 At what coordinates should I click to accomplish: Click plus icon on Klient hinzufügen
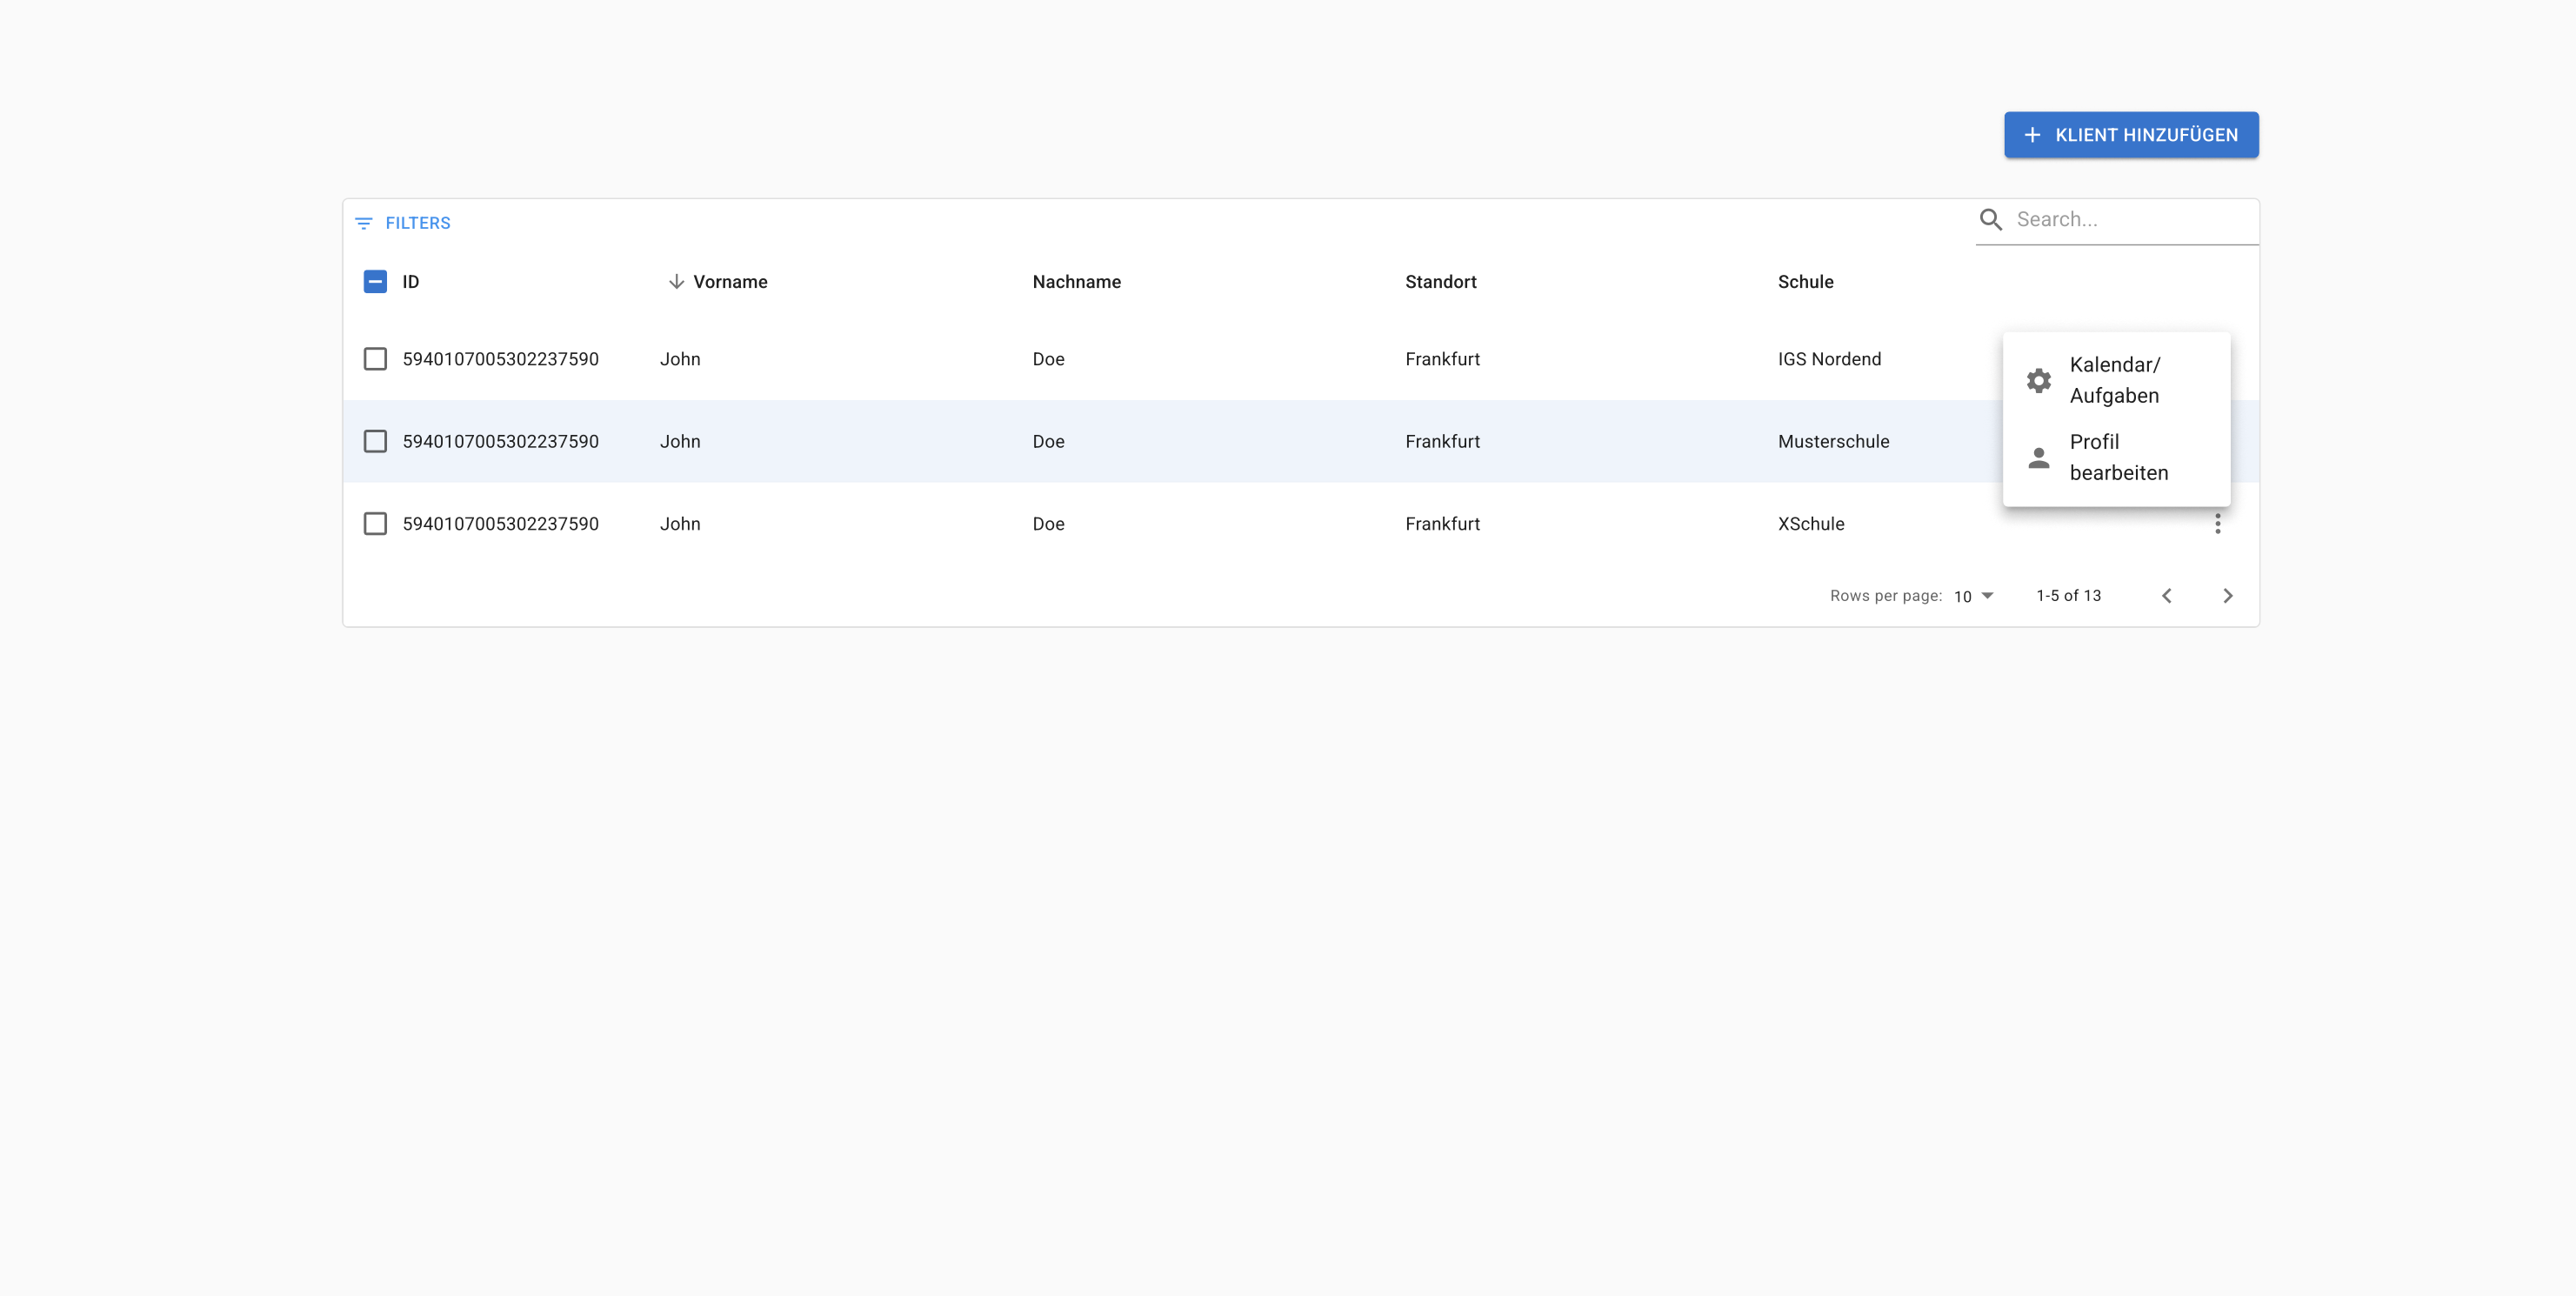point(2032,135)
